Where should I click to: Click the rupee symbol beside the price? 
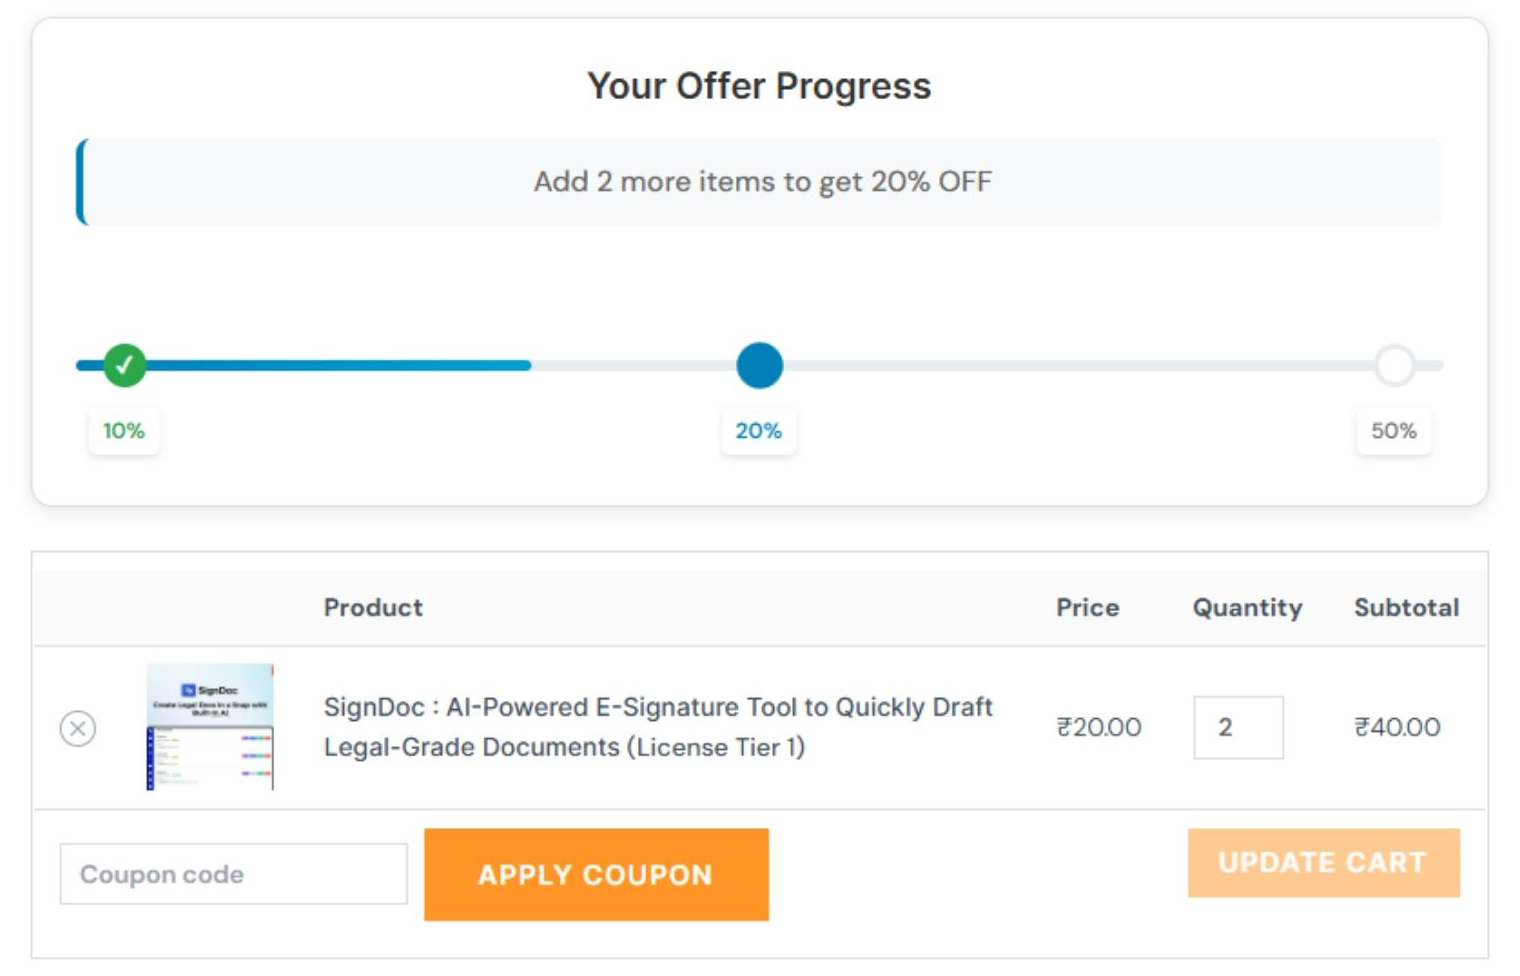1066,728
